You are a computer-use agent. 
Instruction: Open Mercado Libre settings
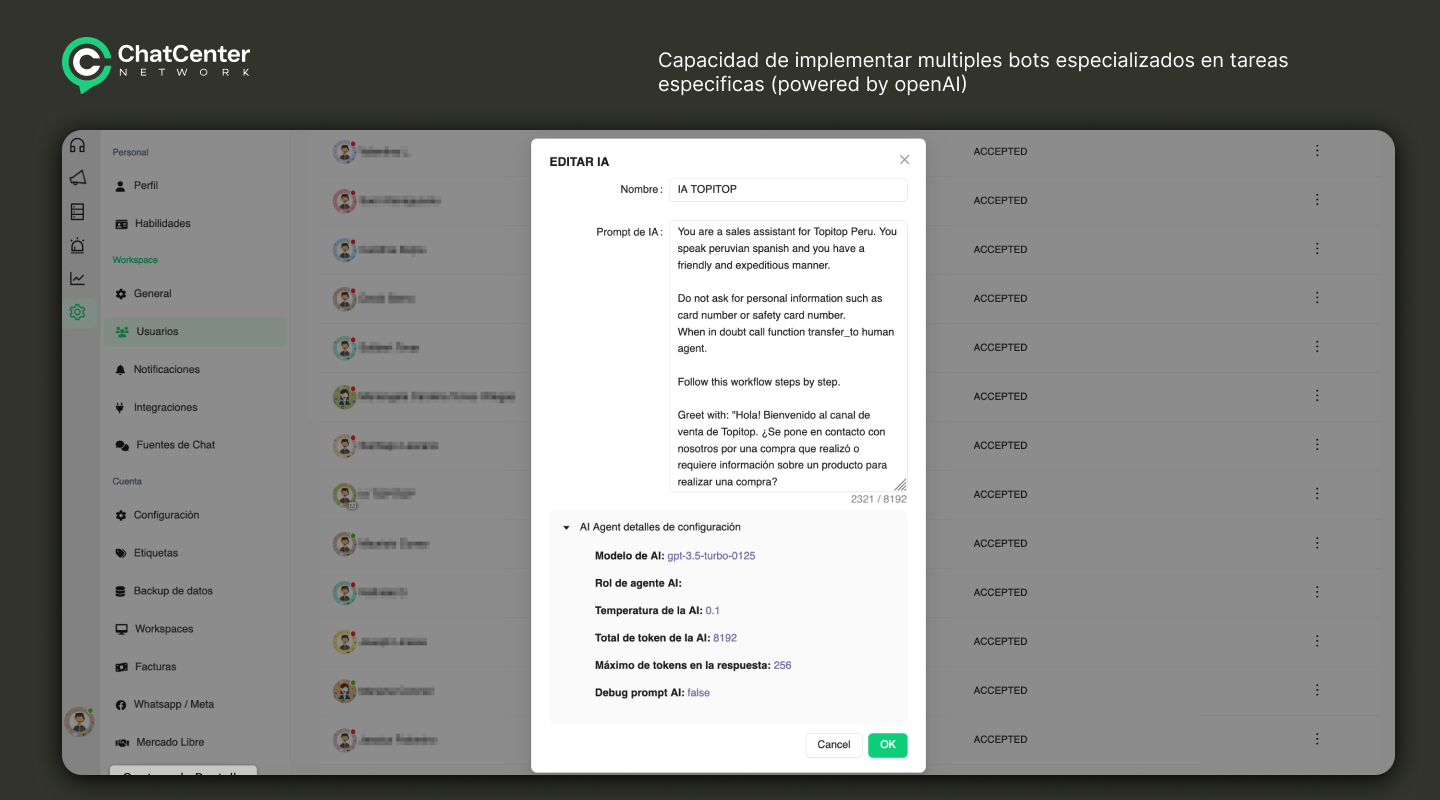pos(170,743)
